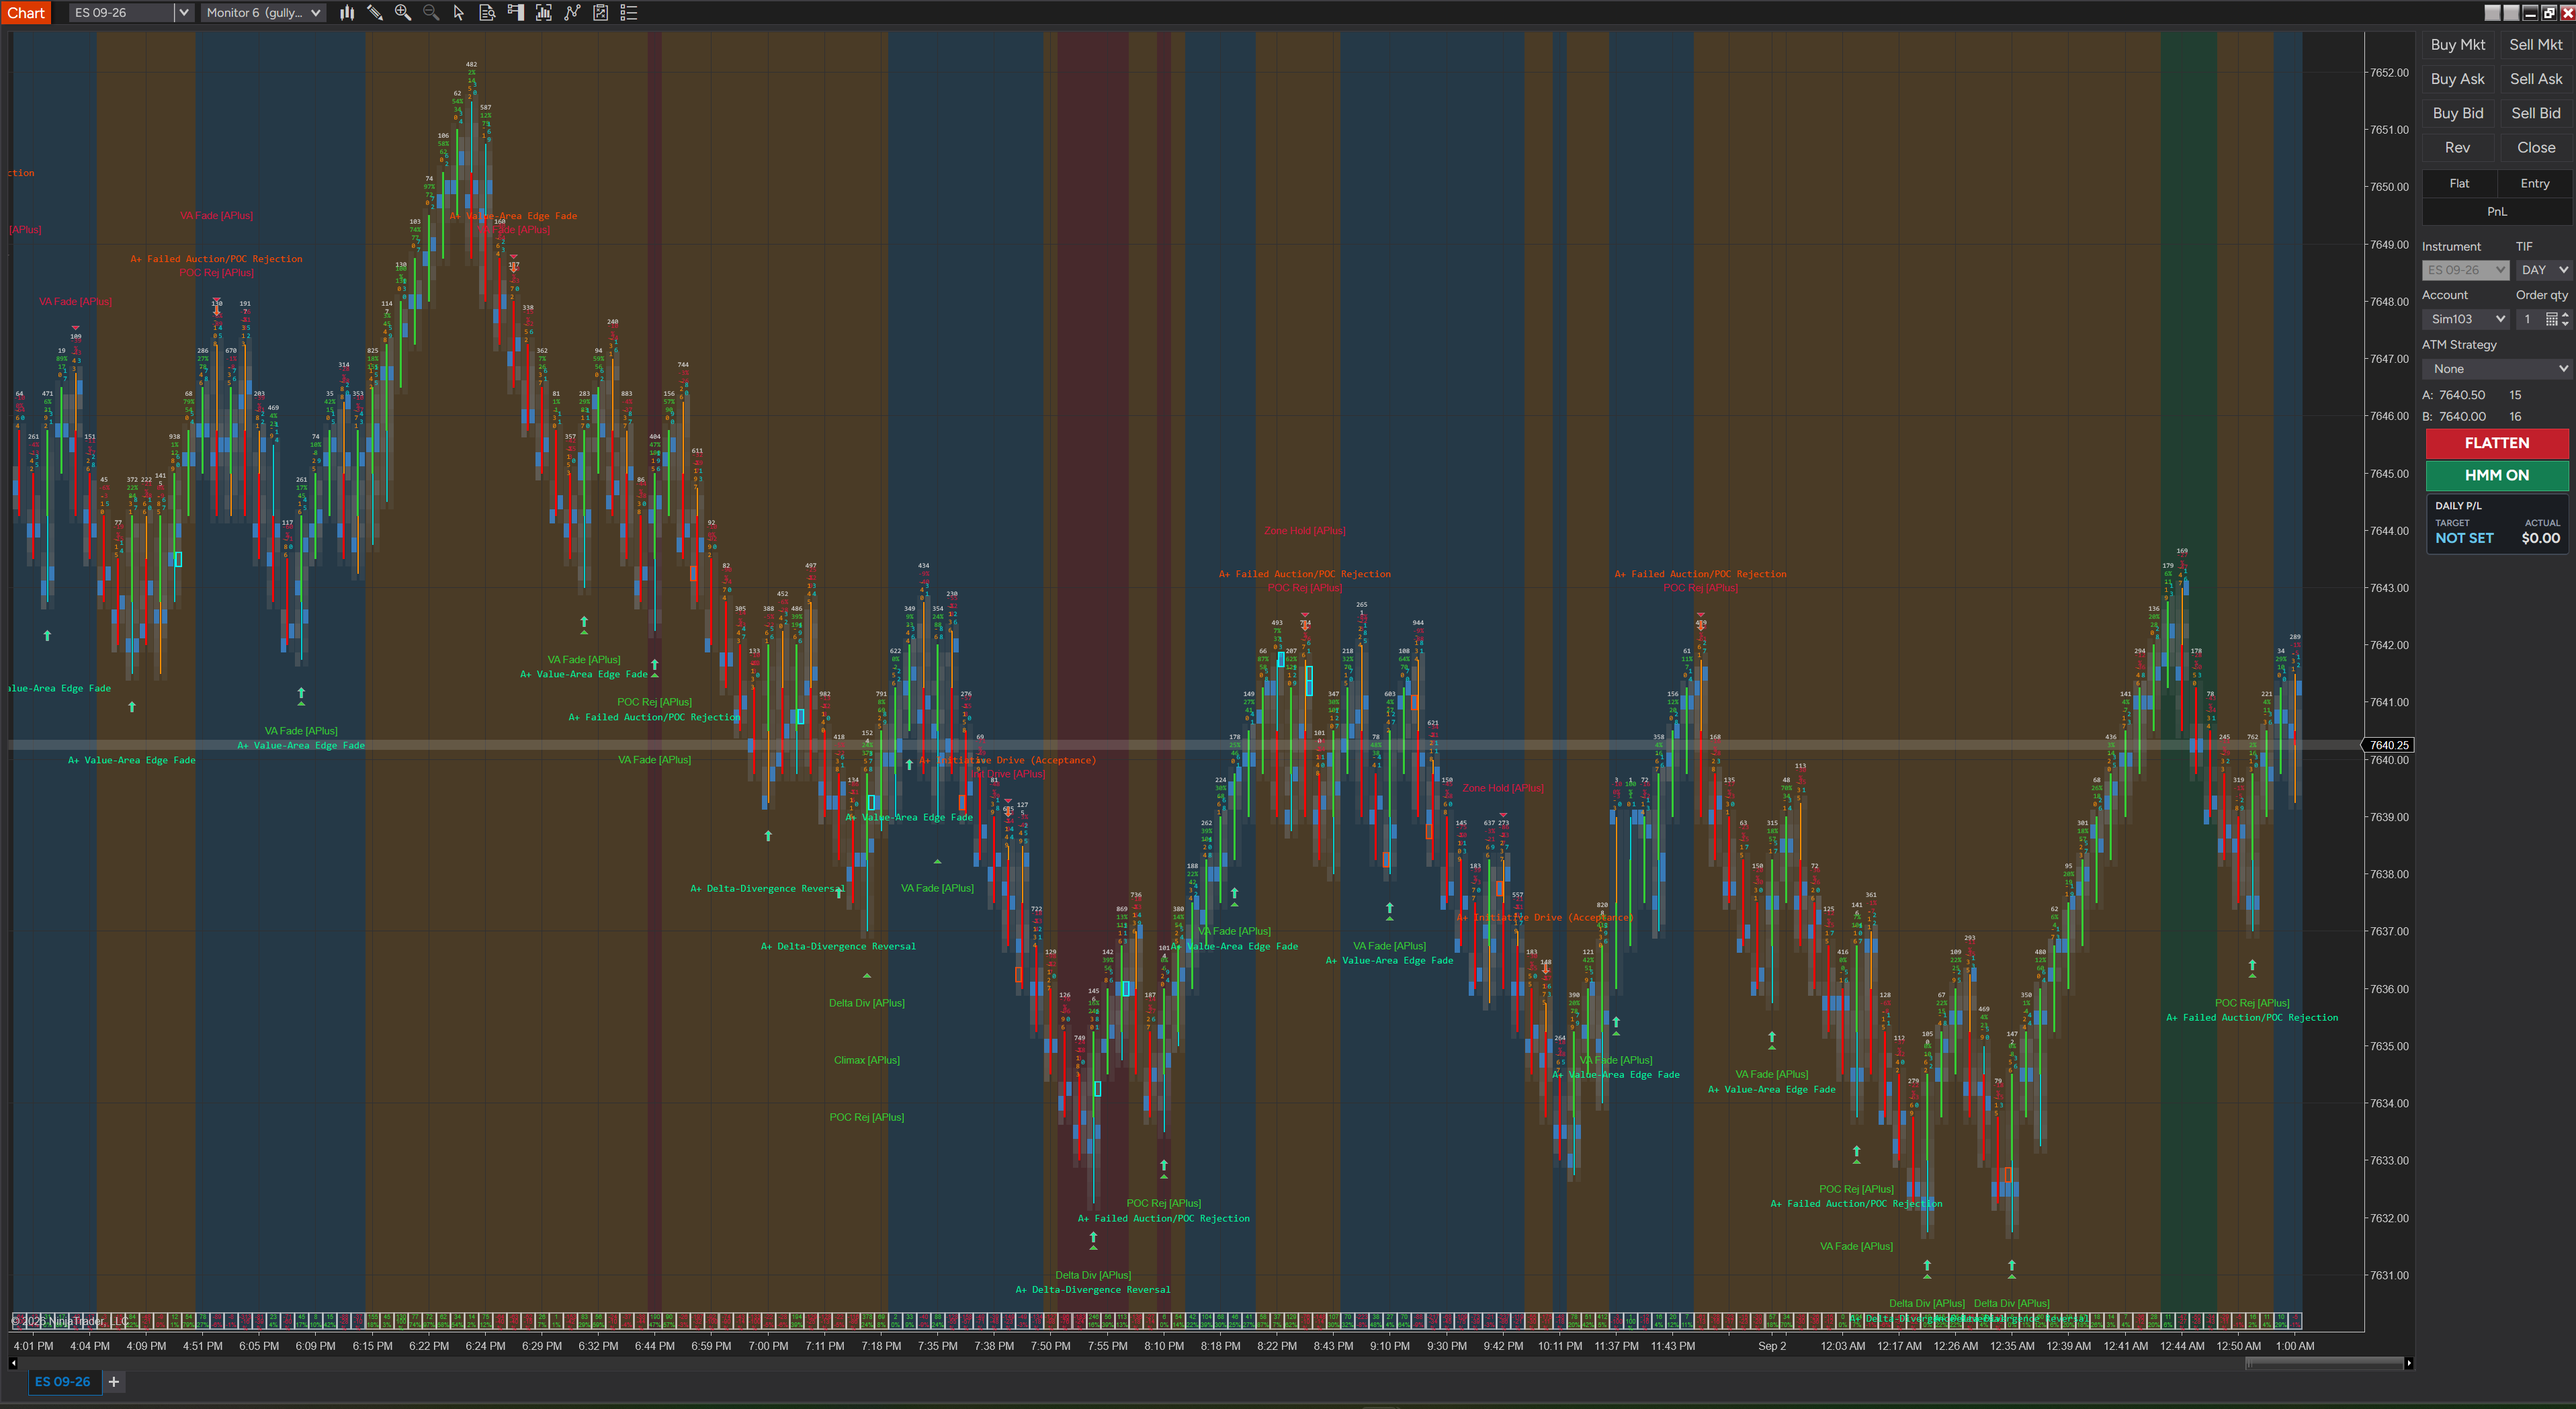Click the scroll left arrow
Screen dimensions: 2576x1409
[x=13, y=1363]
